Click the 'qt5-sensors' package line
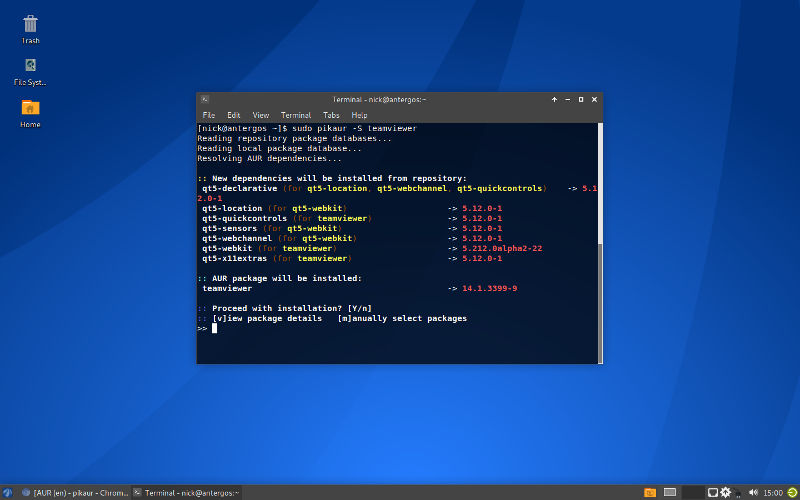 [352, 228]
